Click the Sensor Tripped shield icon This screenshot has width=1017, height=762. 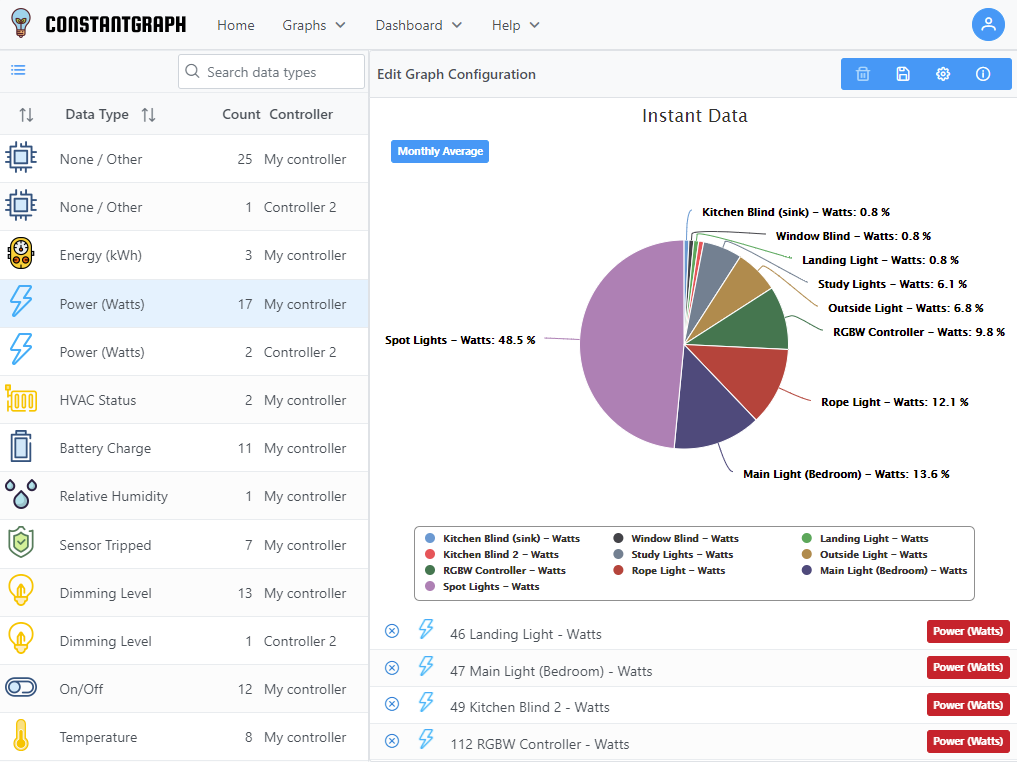click(x=21, y=544)
